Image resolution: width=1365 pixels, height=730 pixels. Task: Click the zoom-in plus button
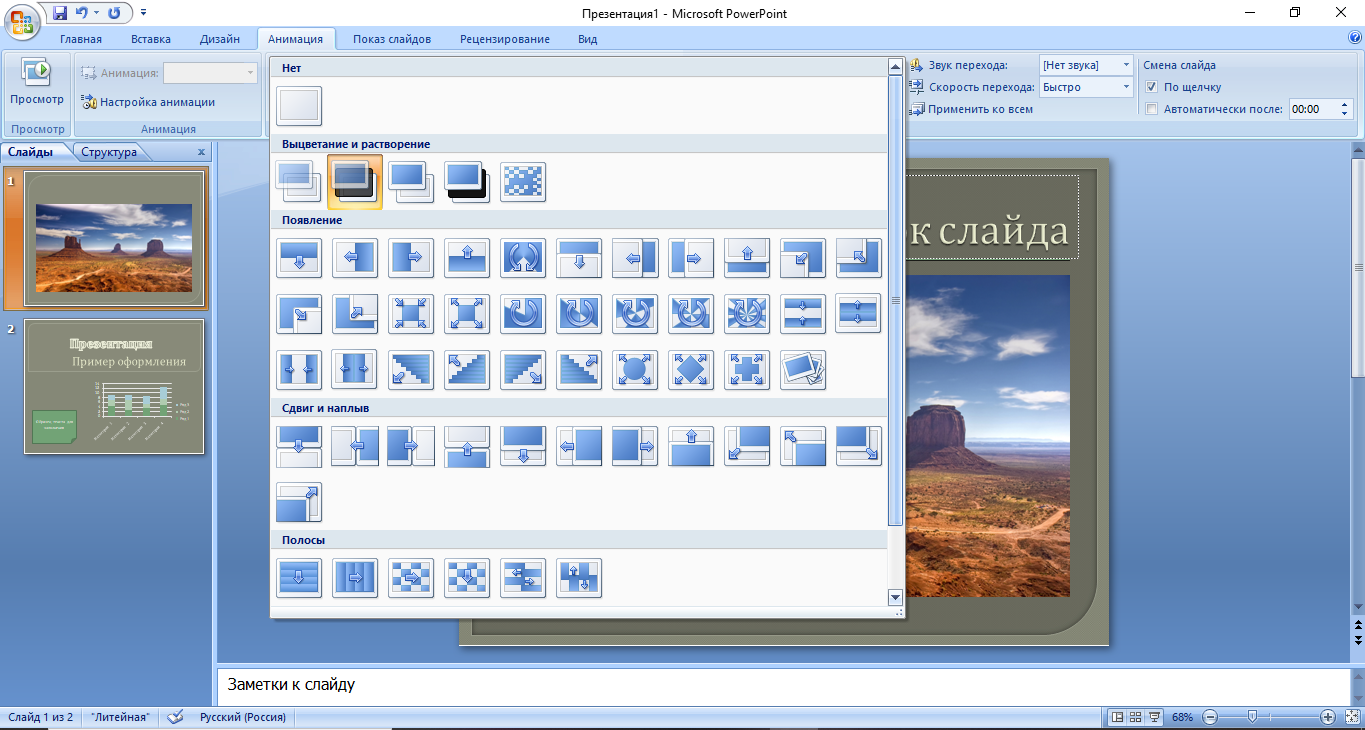coord(1328,717)
